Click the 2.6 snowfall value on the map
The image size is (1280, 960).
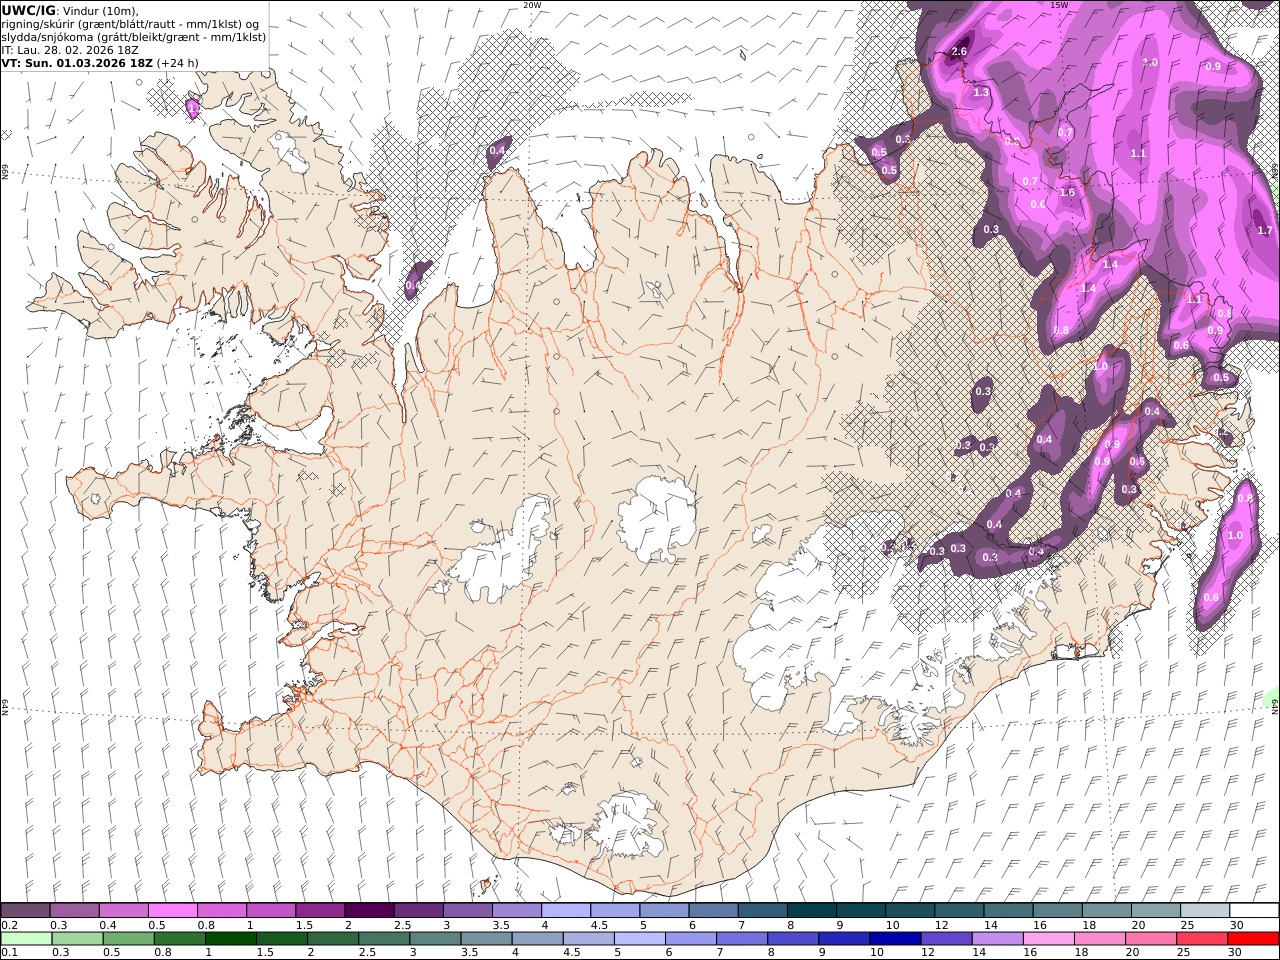960,52
